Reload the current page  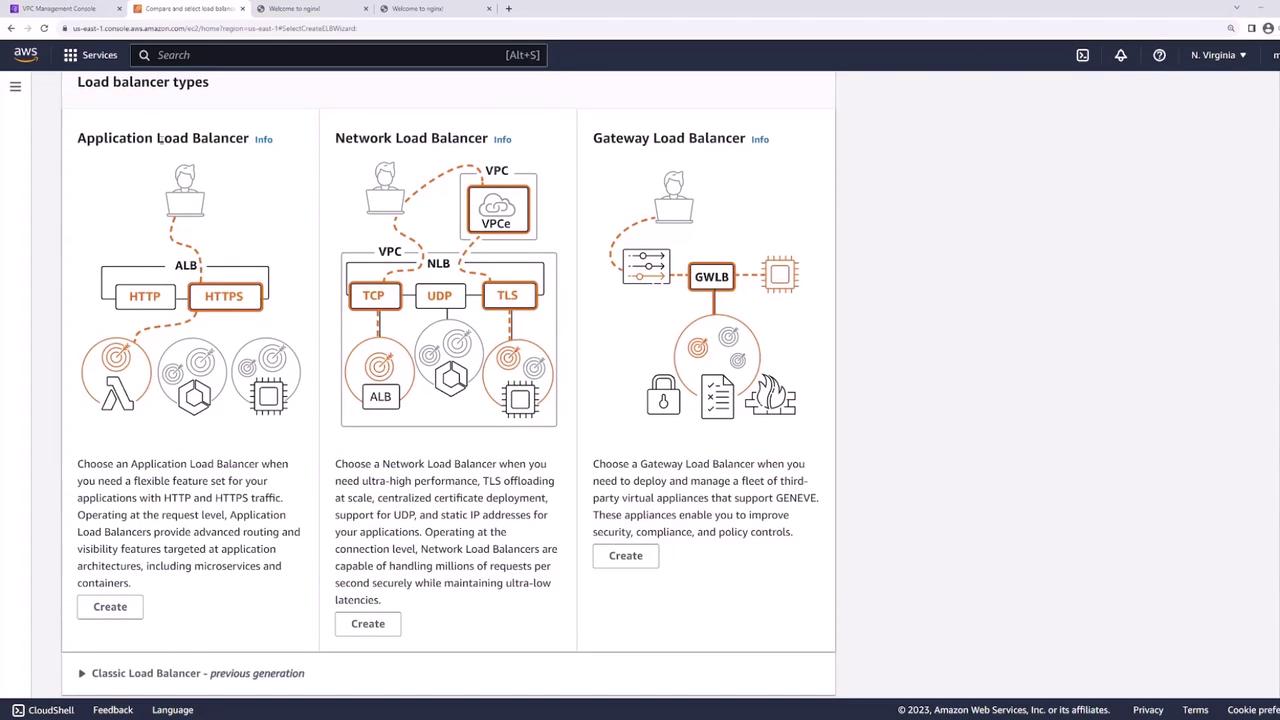[x=44, y=28]
